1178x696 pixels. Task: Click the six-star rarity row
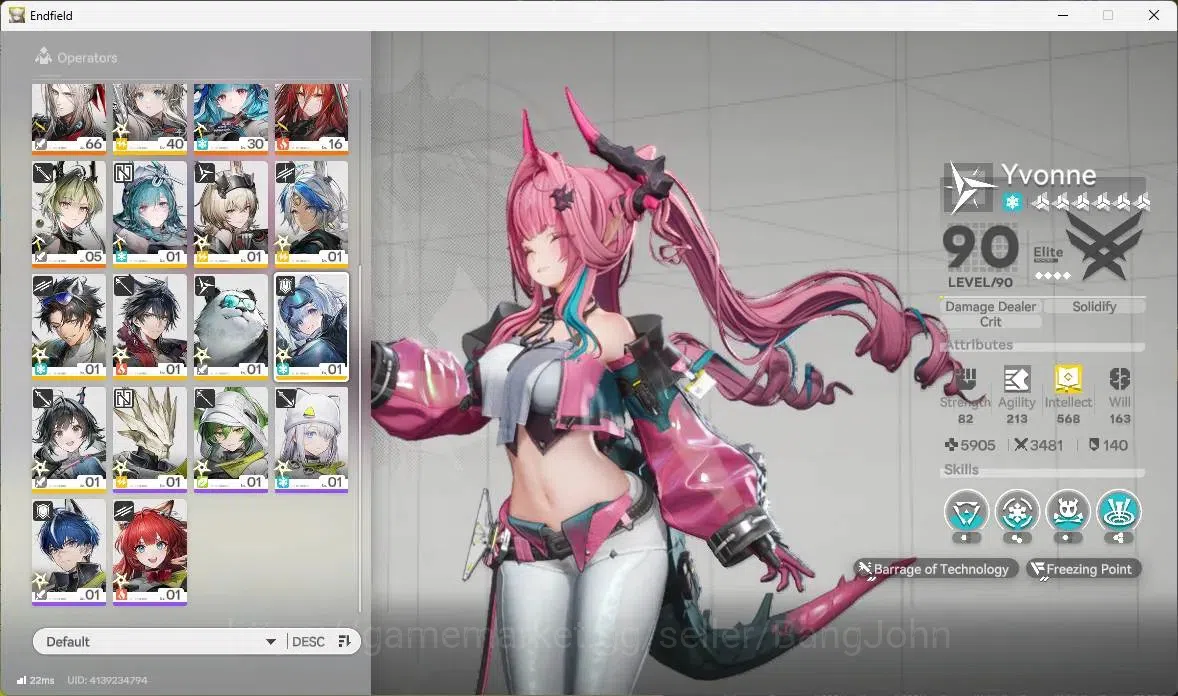[x=1089, y=201]
